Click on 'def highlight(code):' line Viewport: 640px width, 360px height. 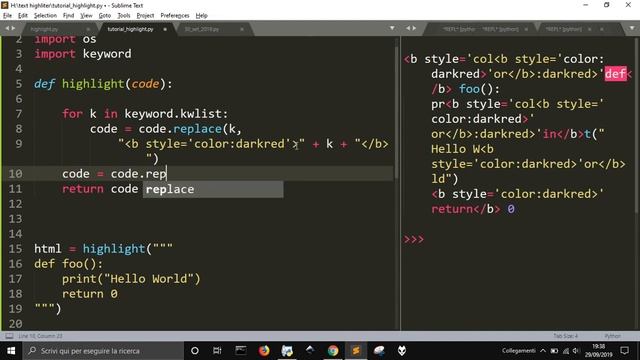coord(103,84)
